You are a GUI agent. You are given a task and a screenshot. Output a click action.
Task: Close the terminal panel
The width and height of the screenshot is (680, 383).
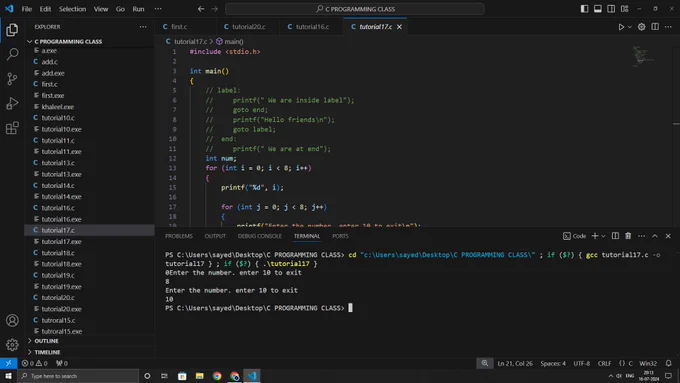668,236
